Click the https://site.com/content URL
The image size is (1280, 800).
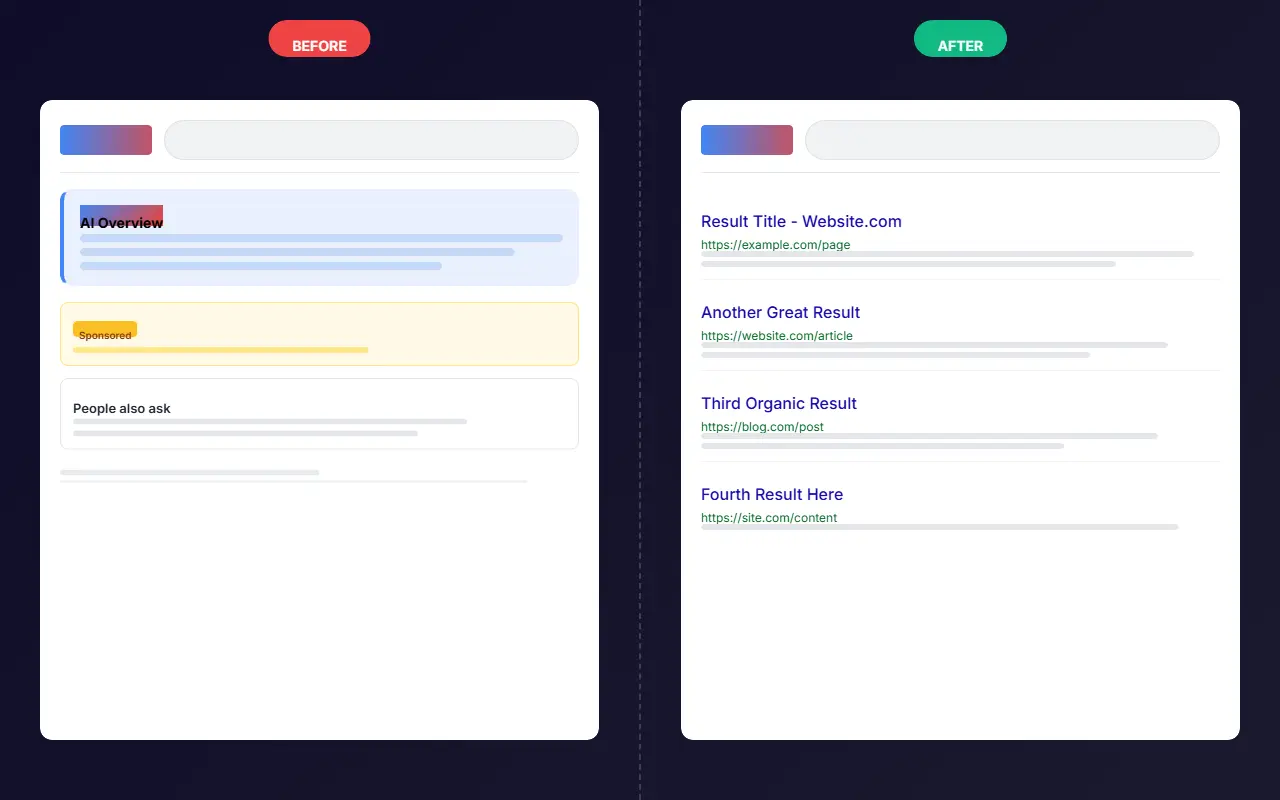pyautogui.click(x=769, y=518)
